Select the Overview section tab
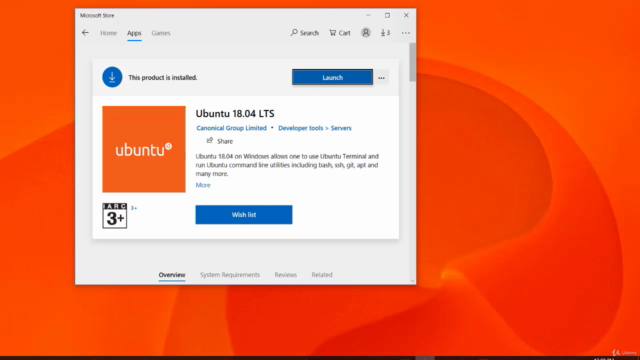Viewport: 640px width, 360px height. pyautogui.click(x=172, y=275)
